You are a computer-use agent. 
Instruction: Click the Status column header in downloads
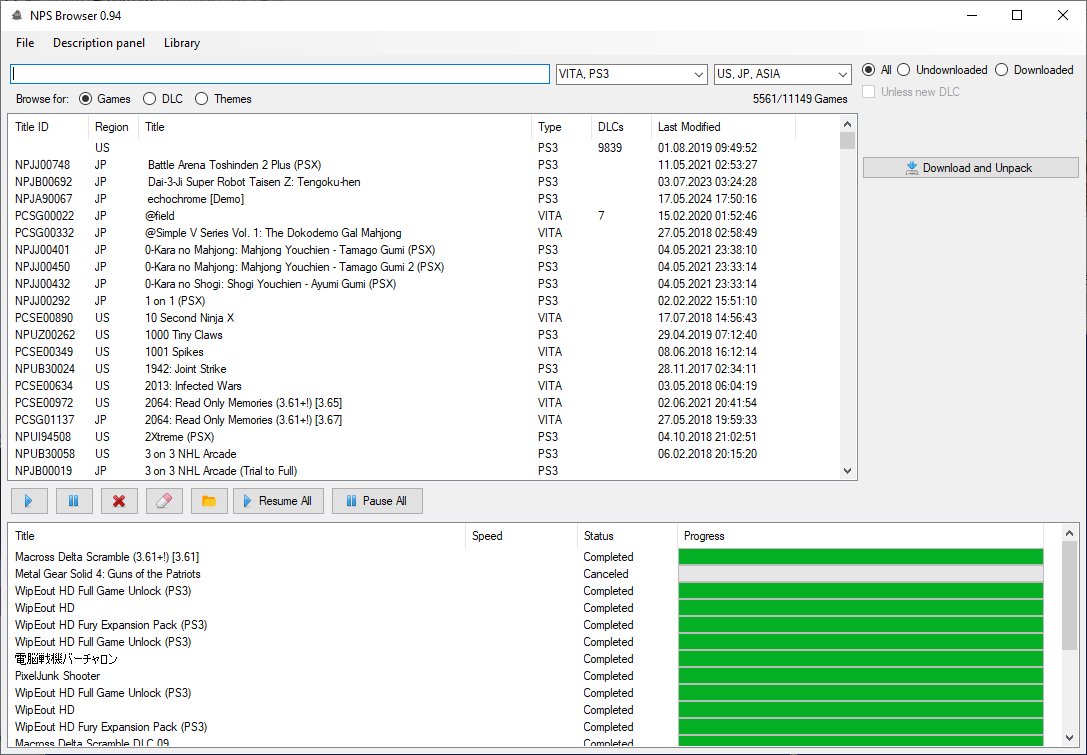click(x=627, y=536)
